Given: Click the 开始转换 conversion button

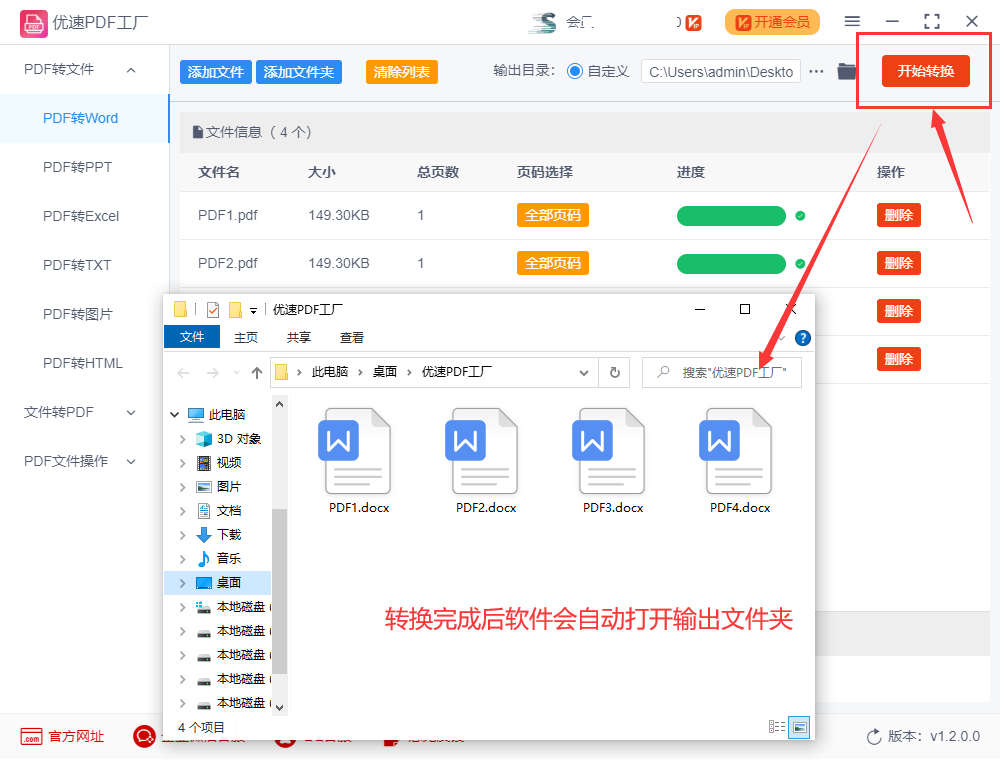Looking at the screenshot, I should point(924,71).
